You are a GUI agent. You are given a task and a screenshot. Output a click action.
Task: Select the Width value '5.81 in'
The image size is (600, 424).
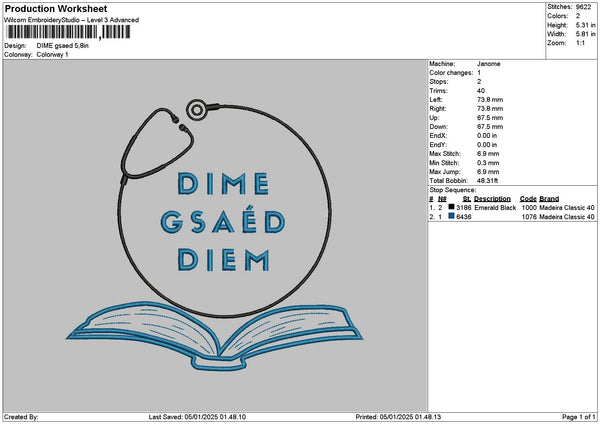[x=585, y=34]
